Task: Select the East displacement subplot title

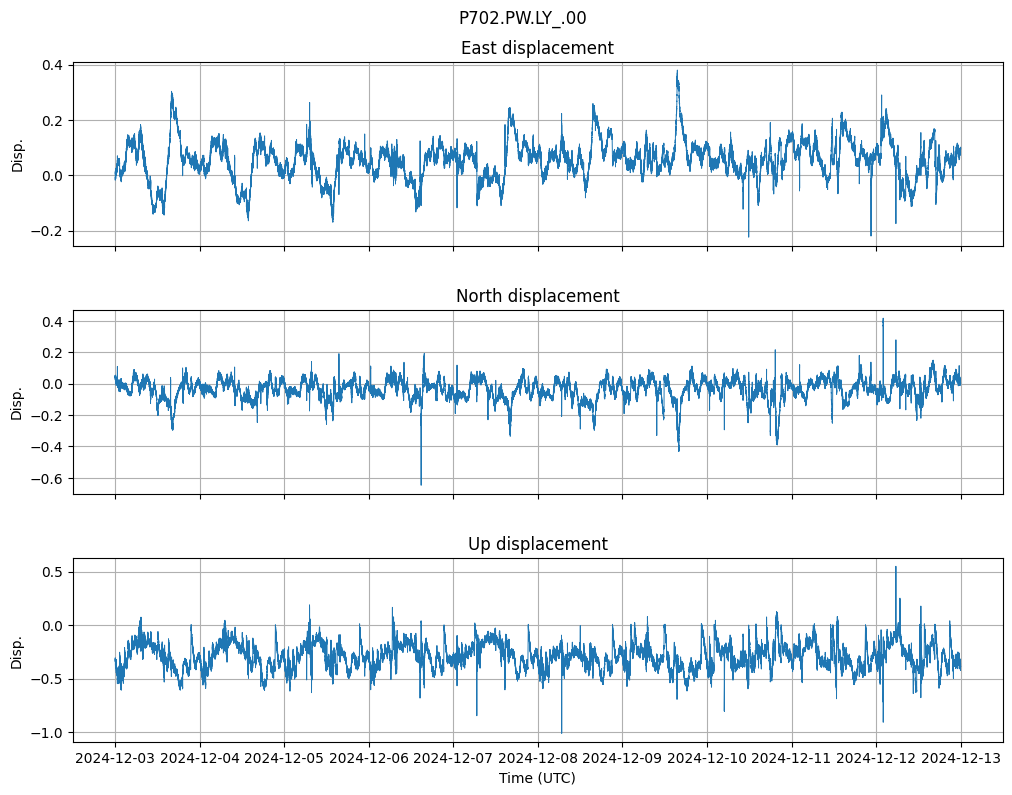Action: click(537, 48)
